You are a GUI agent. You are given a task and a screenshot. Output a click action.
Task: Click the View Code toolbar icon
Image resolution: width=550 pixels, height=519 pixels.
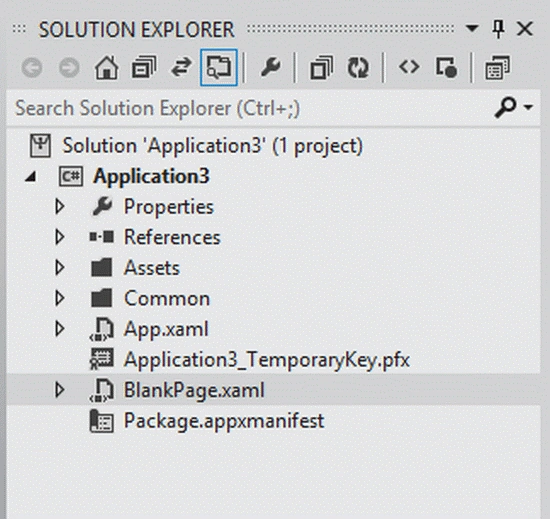coord(409,67)
